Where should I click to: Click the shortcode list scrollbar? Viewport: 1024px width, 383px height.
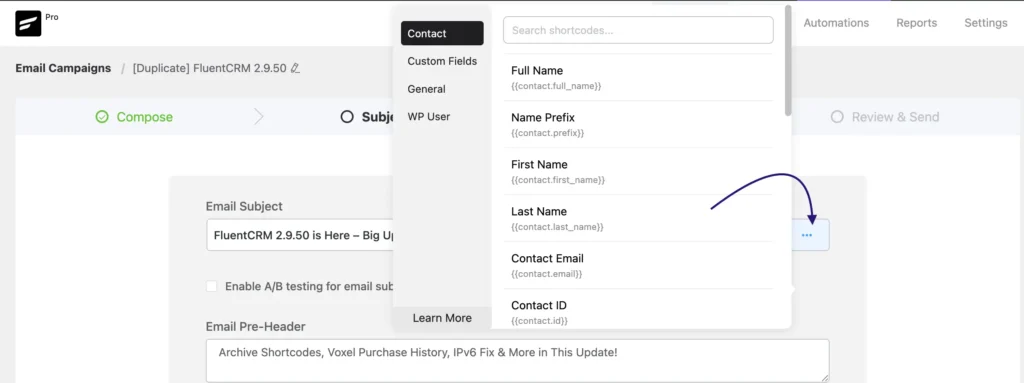pos(788,60)
